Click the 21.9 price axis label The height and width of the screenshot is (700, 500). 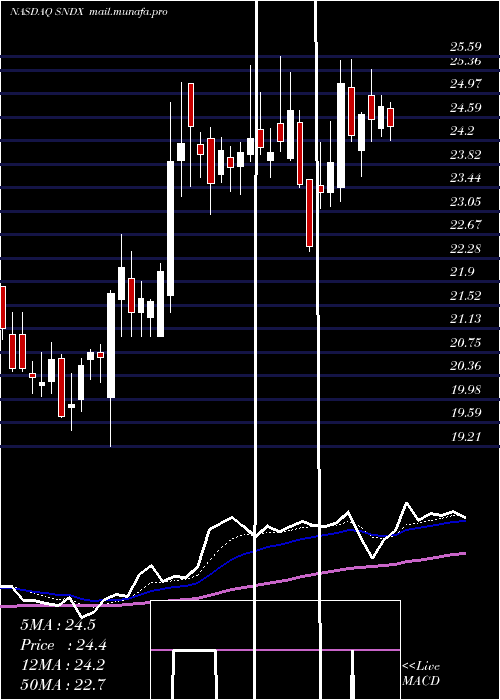click(x=462, y=272)
